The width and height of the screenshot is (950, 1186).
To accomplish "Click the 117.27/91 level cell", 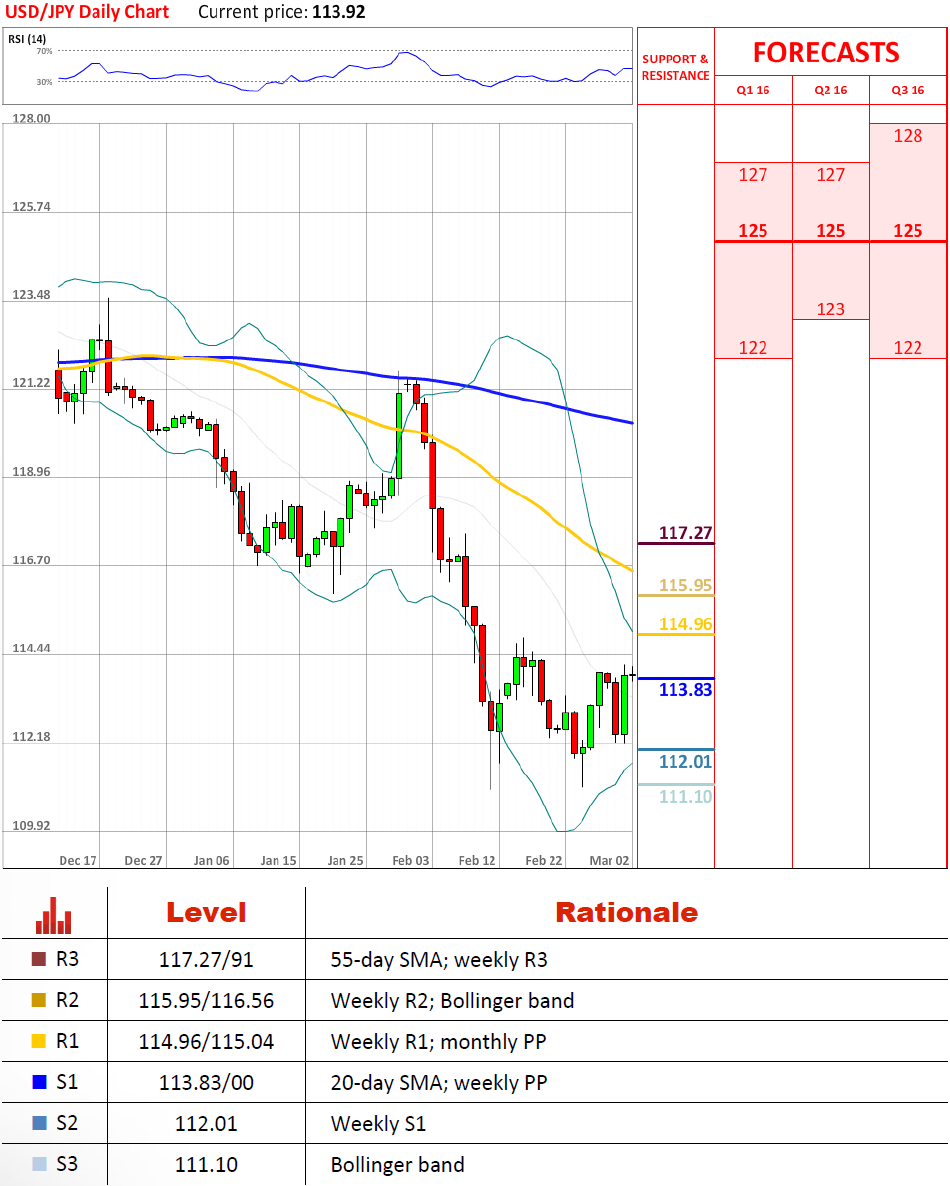I will tap(206, 960).
